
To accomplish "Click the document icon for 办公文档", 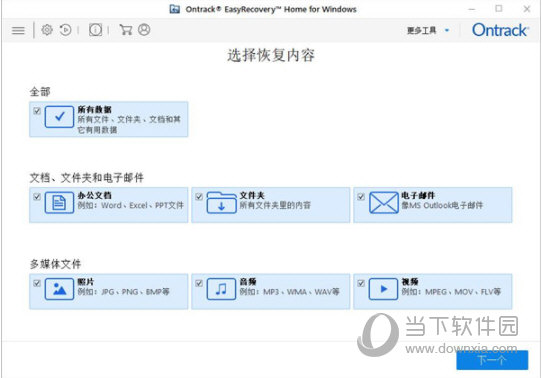I will [59, 202].
